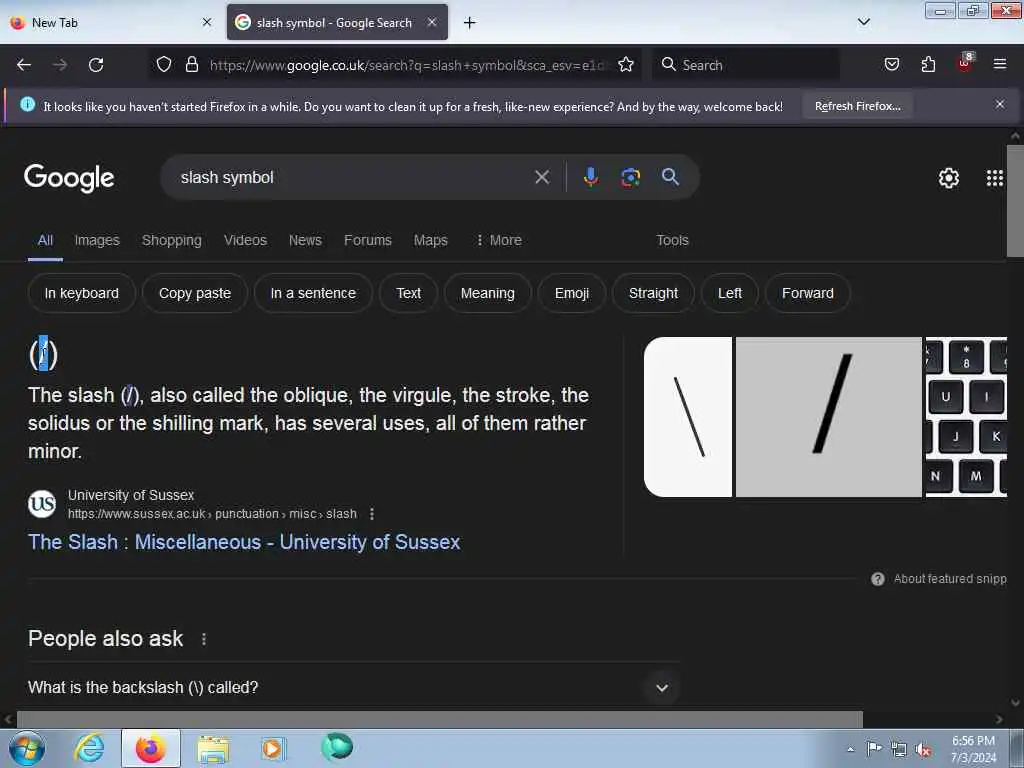
Task: Go back with the browser back arrow
Action: tap(24, 65)
